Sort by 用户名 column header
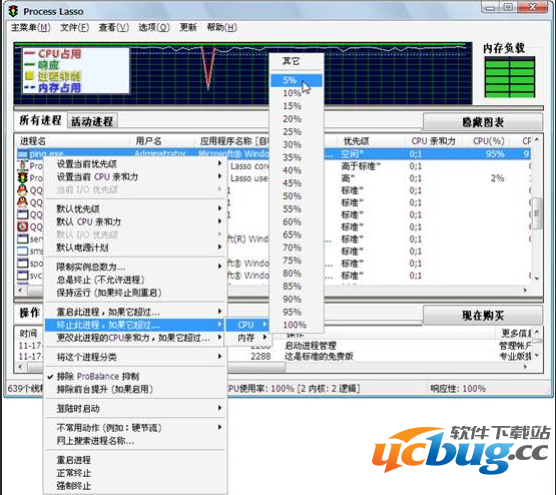Screen dimensions: 556x495 coord(162,141)
